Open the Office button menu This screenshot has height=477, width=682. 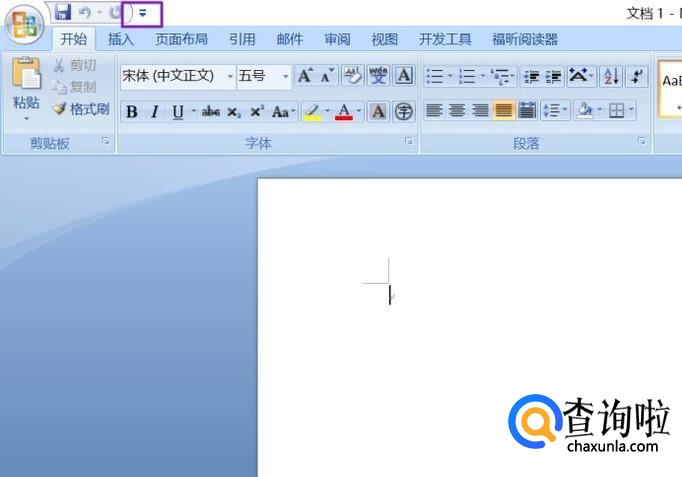pos(24,24)
